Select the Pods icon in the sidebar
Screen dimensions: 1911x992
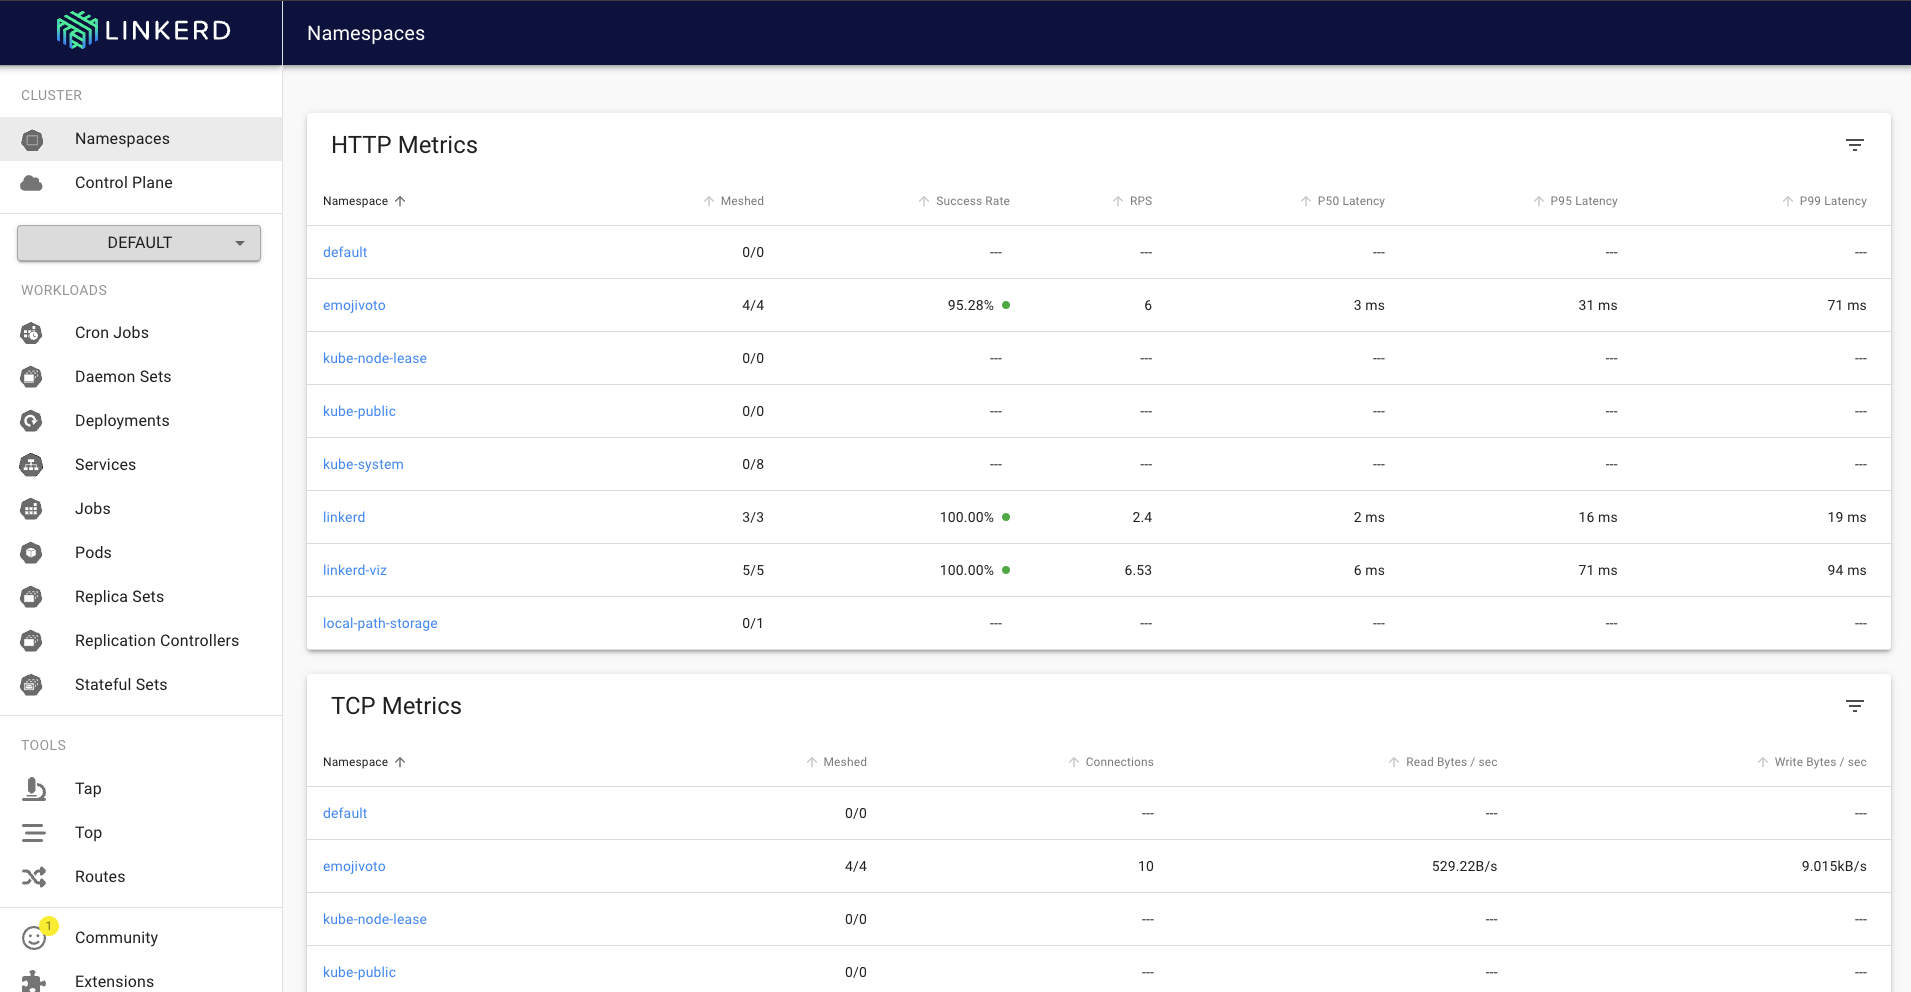pyautogui.click(x=31, y=552)
